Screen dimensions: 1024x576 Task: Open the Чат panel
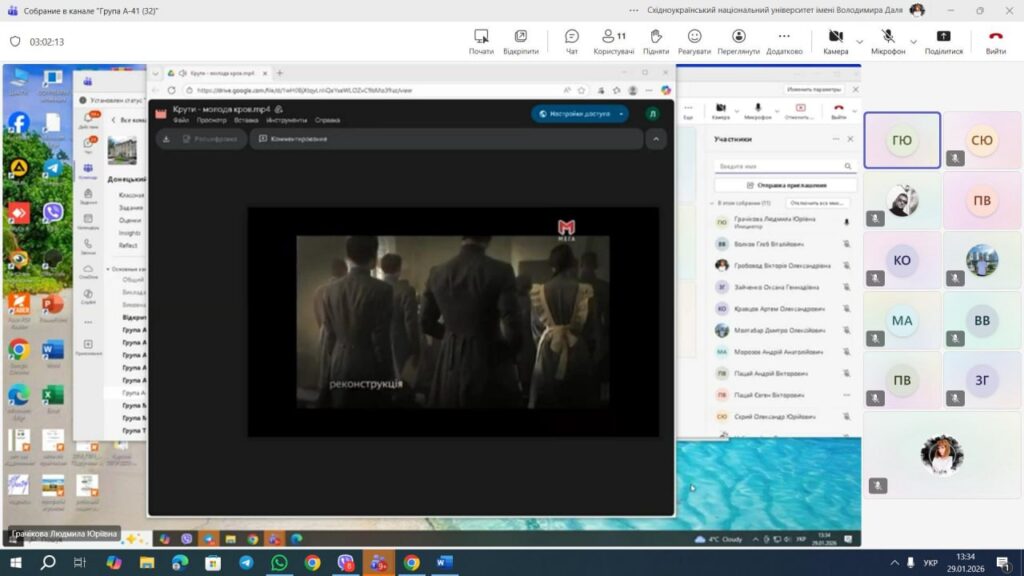pos(571,41)
